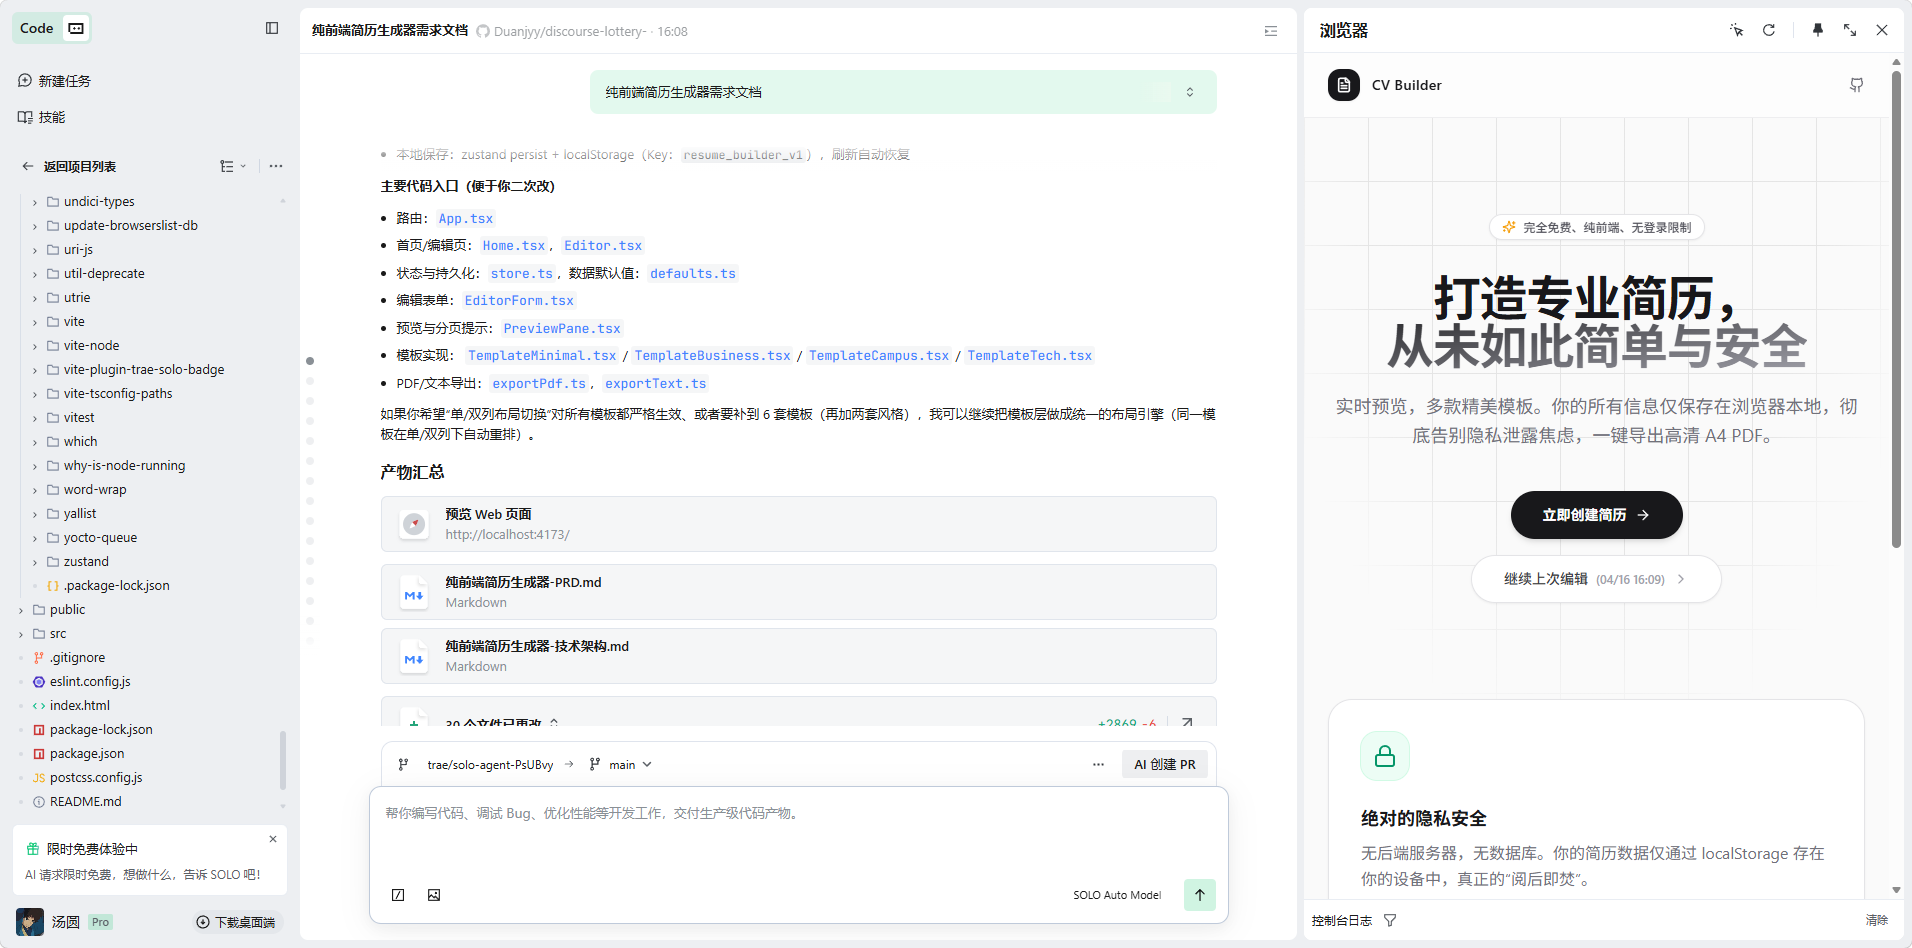The width and height of the screenshot is (1912, 948).
Task: Open the slash command icon in the chat input
Action: point(398,895)
